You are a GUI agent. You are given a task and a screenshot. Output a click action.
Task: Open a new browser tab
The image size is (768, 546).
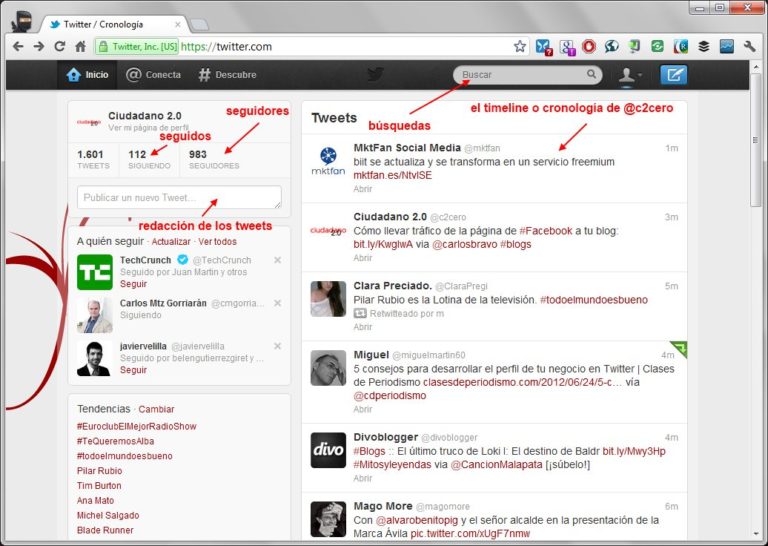(199, 24)
